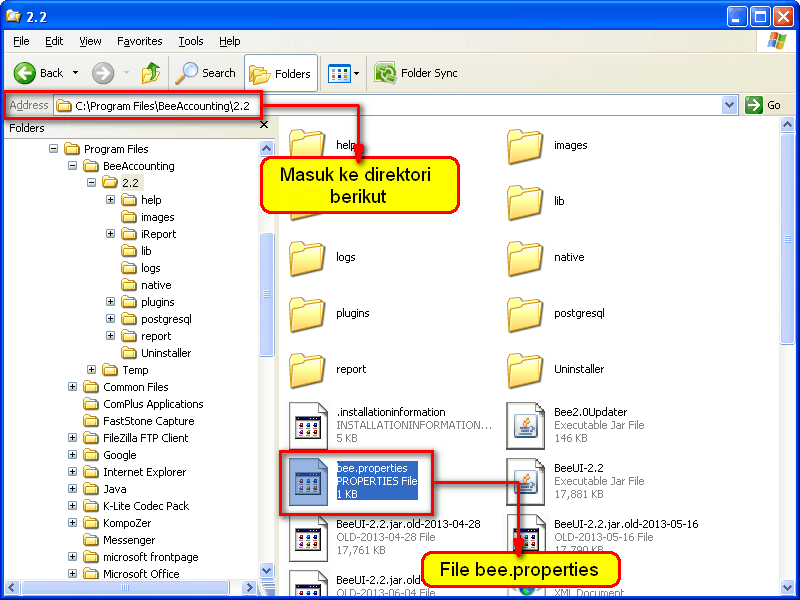Launch Folder Sync from the toolbar
The image size is (800, 600).
coord(415,73)
